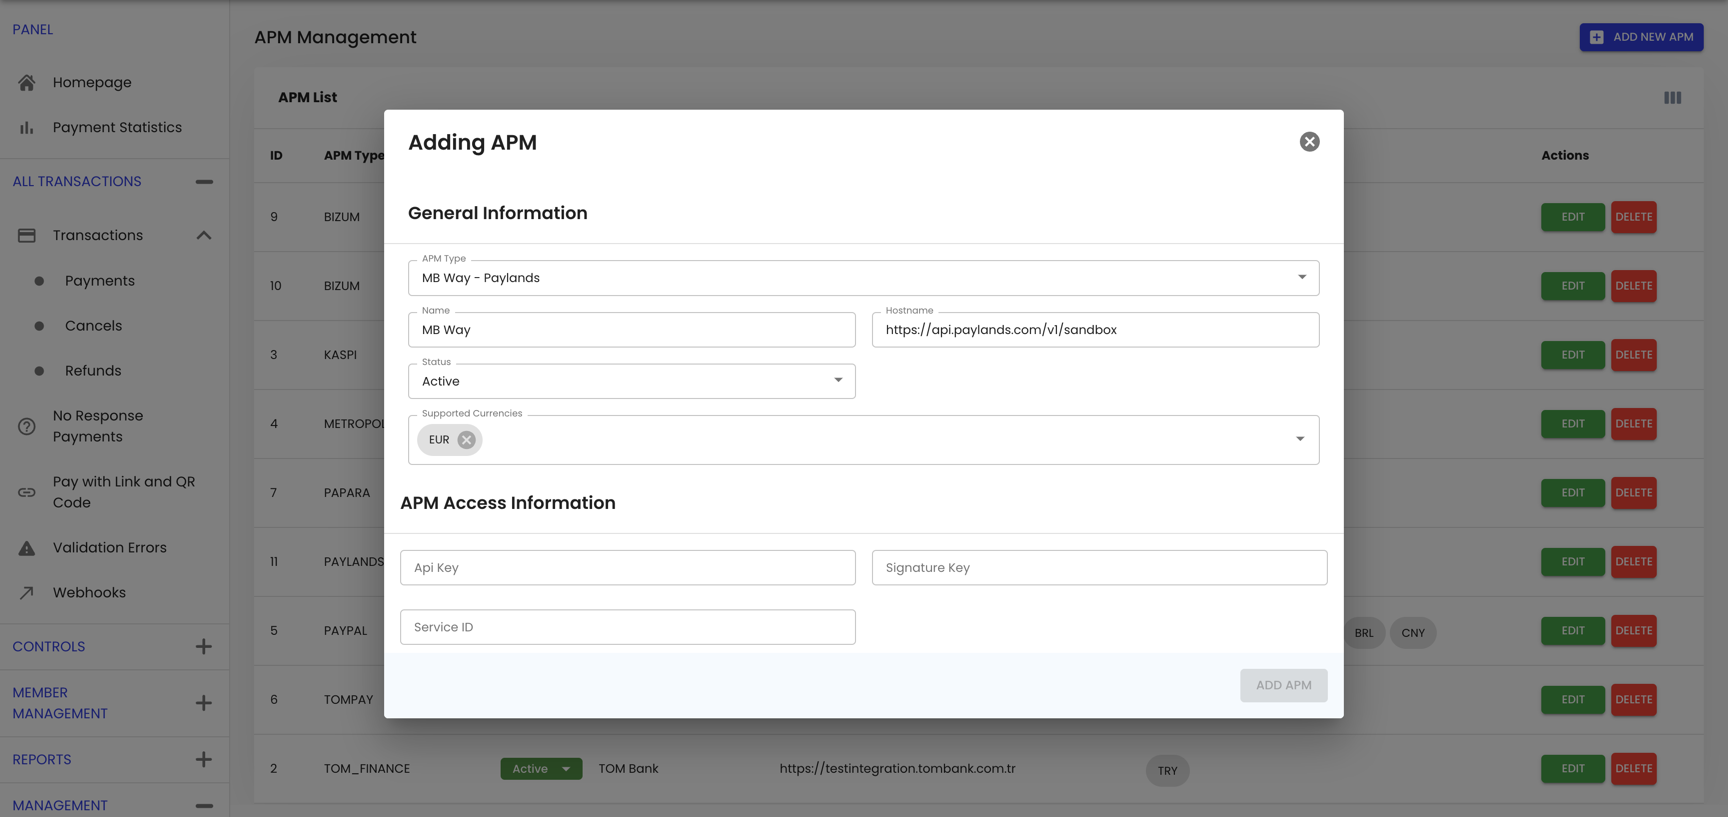Open the Payments page
This screenshot has width=1728, height=817.
pos(100,281)
